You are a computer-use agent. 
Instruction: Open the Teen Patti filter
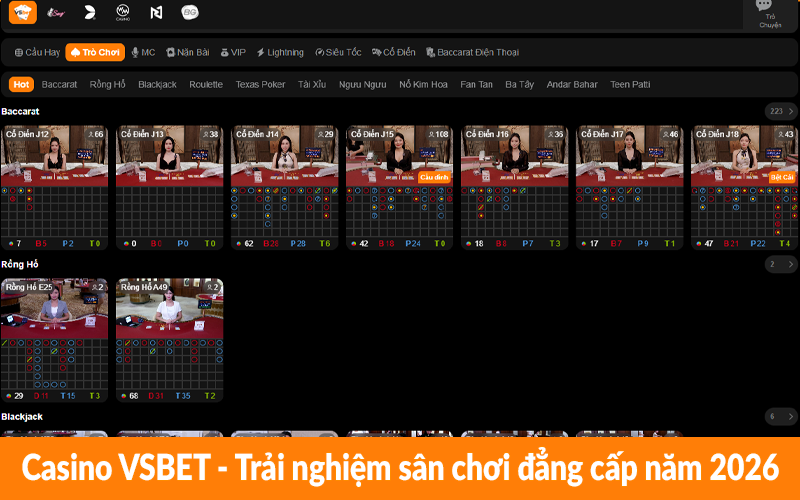tap(630, 84)
